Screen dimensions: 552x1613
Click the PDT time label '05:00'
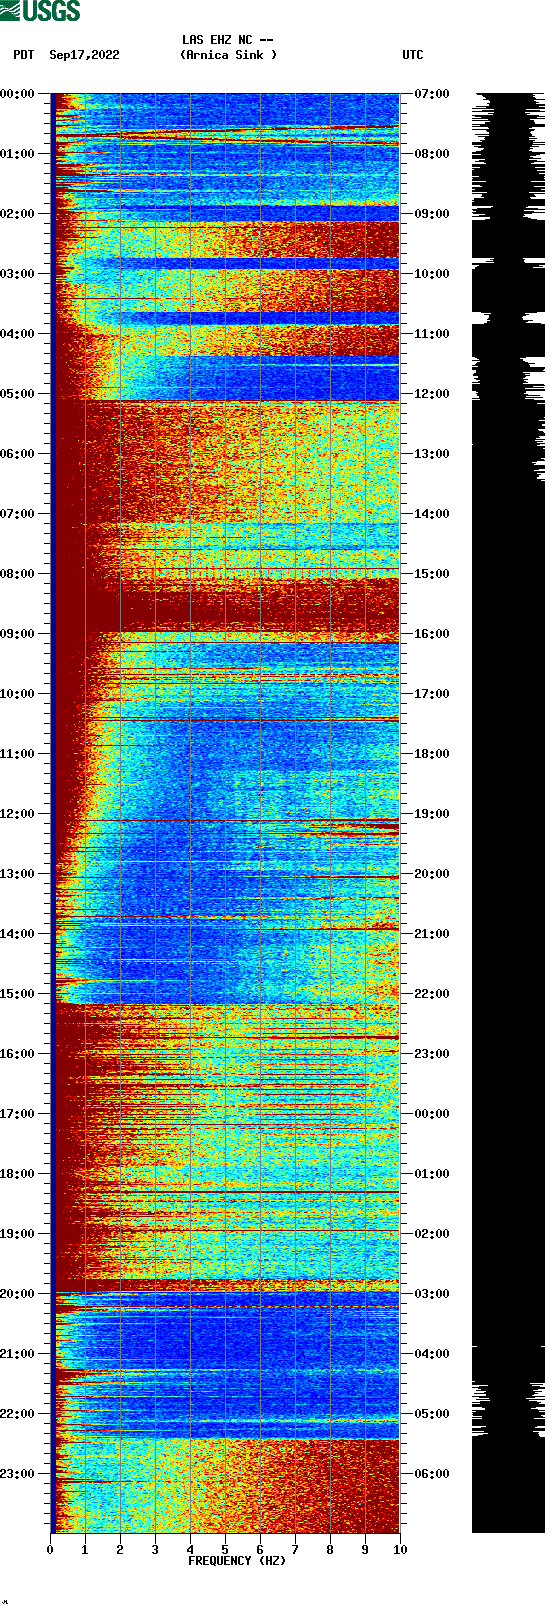[18, 394]
